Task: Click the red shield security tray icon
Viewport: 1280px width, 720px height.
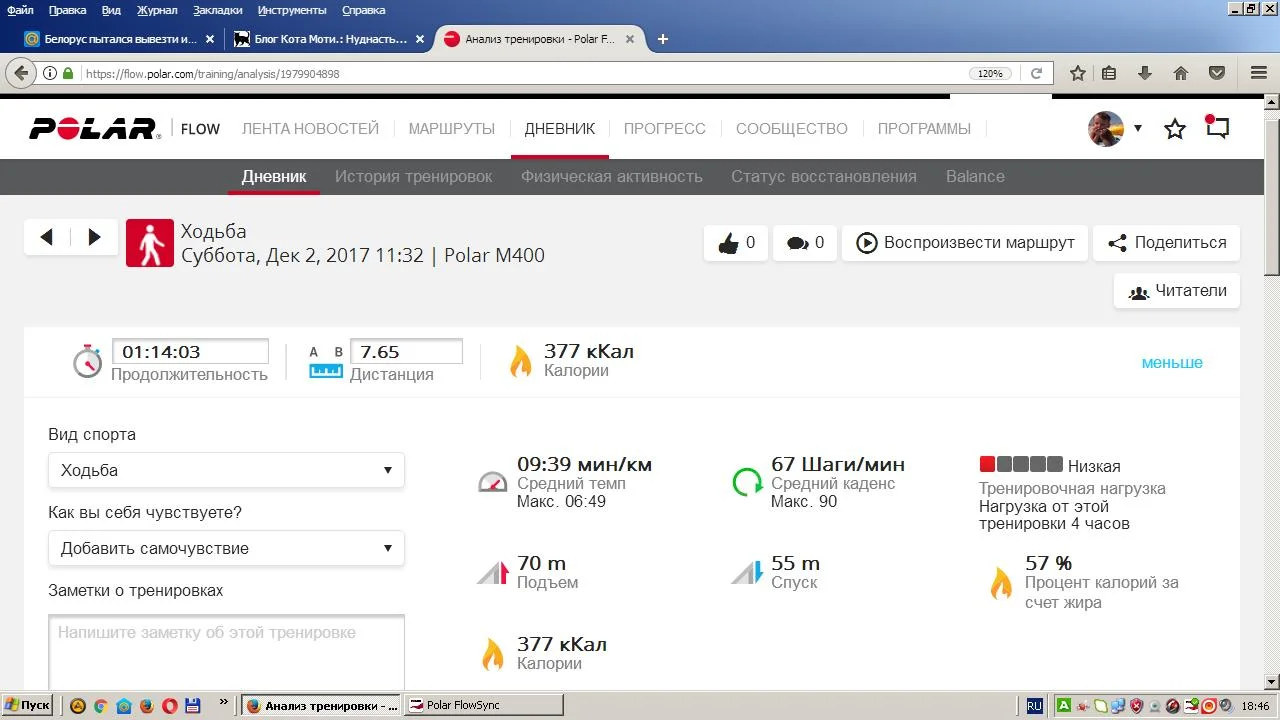Action: pyautogui.click(x=1137, y=705)
